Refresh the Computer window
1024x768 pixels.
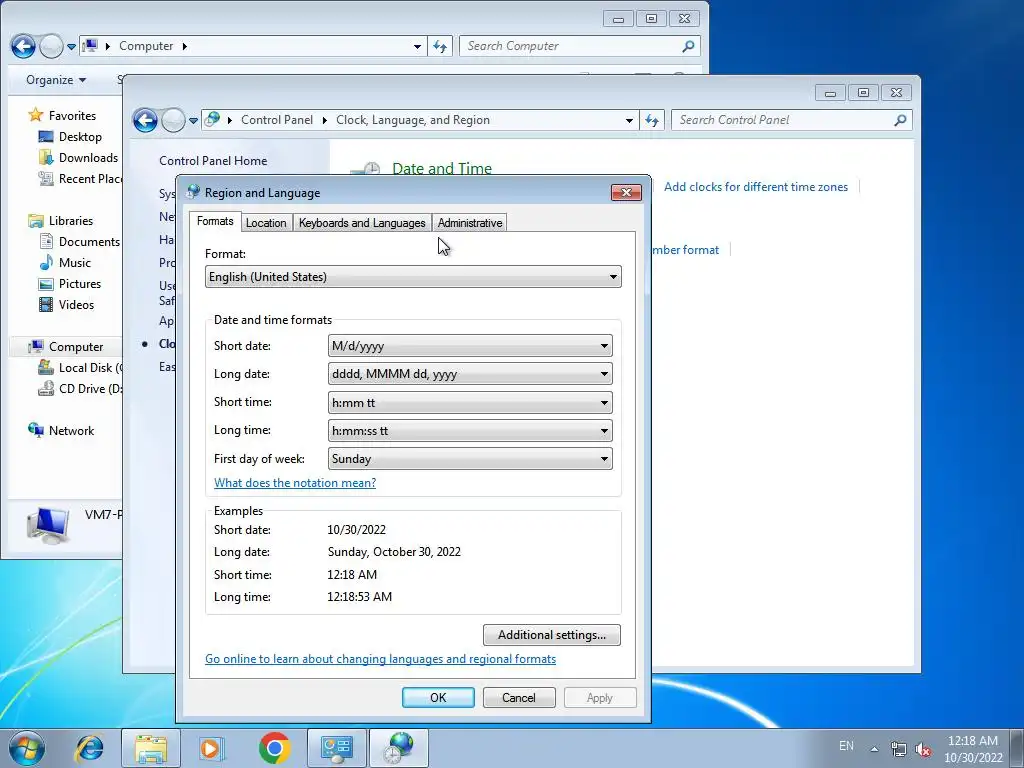(x=440, y=46)
